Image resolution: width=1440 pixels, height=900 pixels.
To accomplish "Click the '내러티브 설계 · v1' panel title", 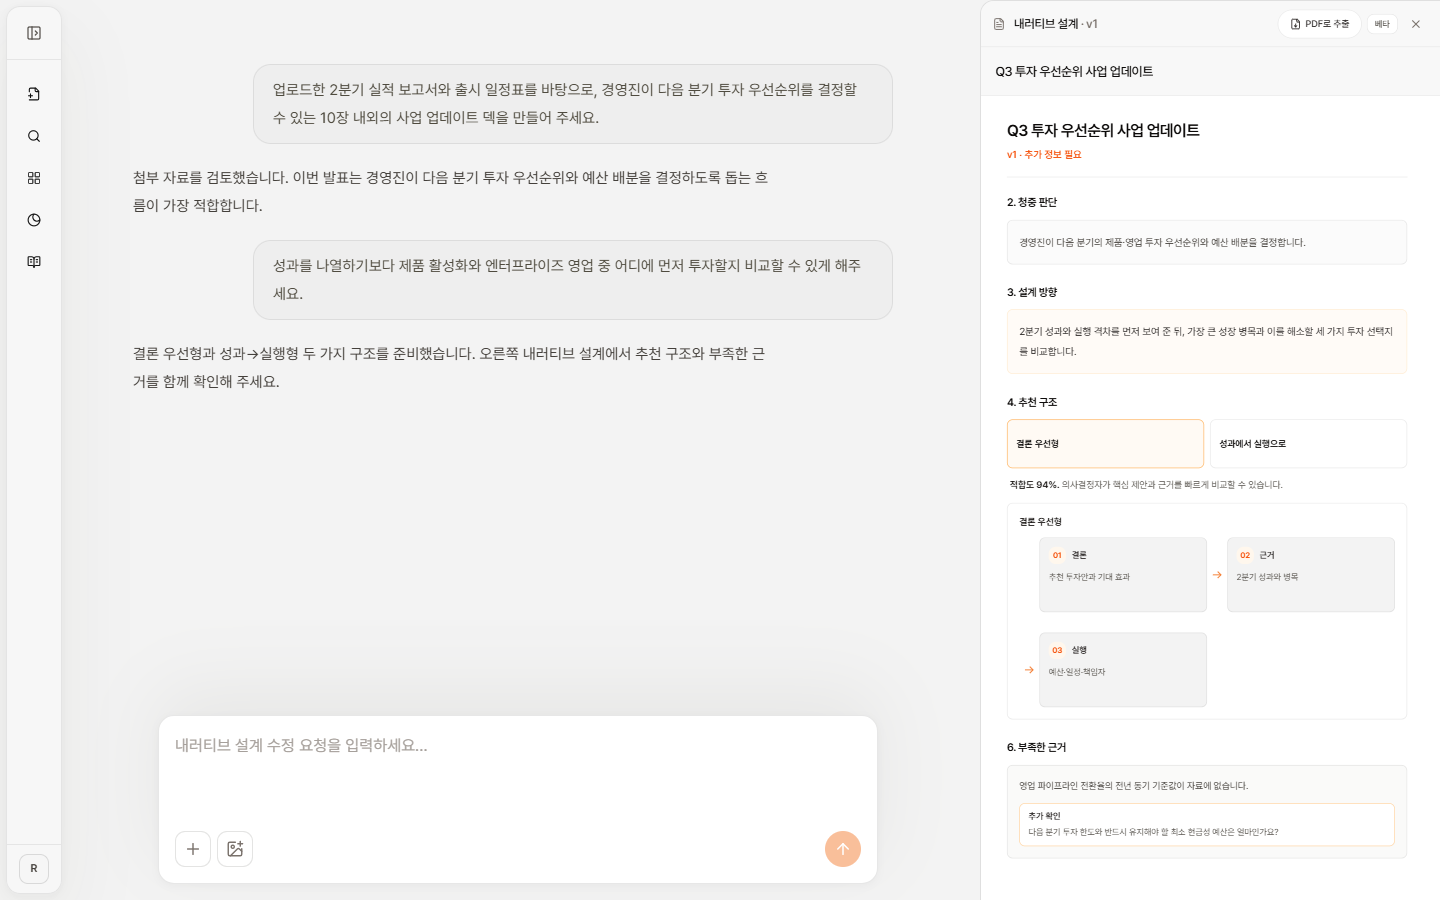I will [1055, 24].
